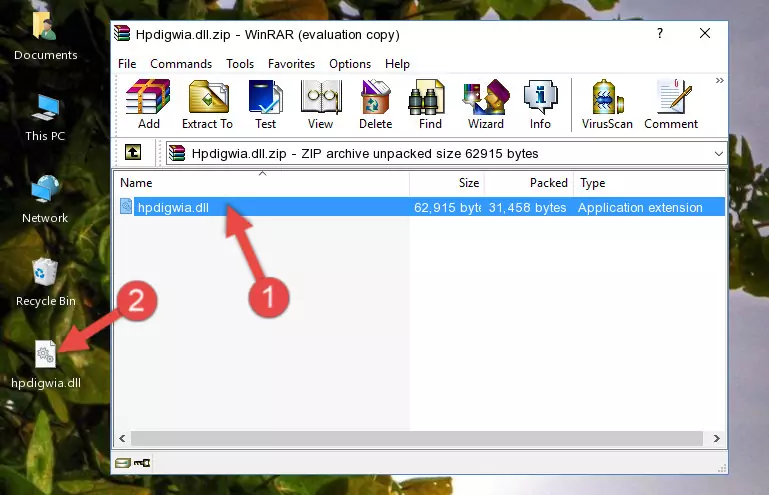Open the Options menu
Screen dimensions: 769x495
pos(350,64)
